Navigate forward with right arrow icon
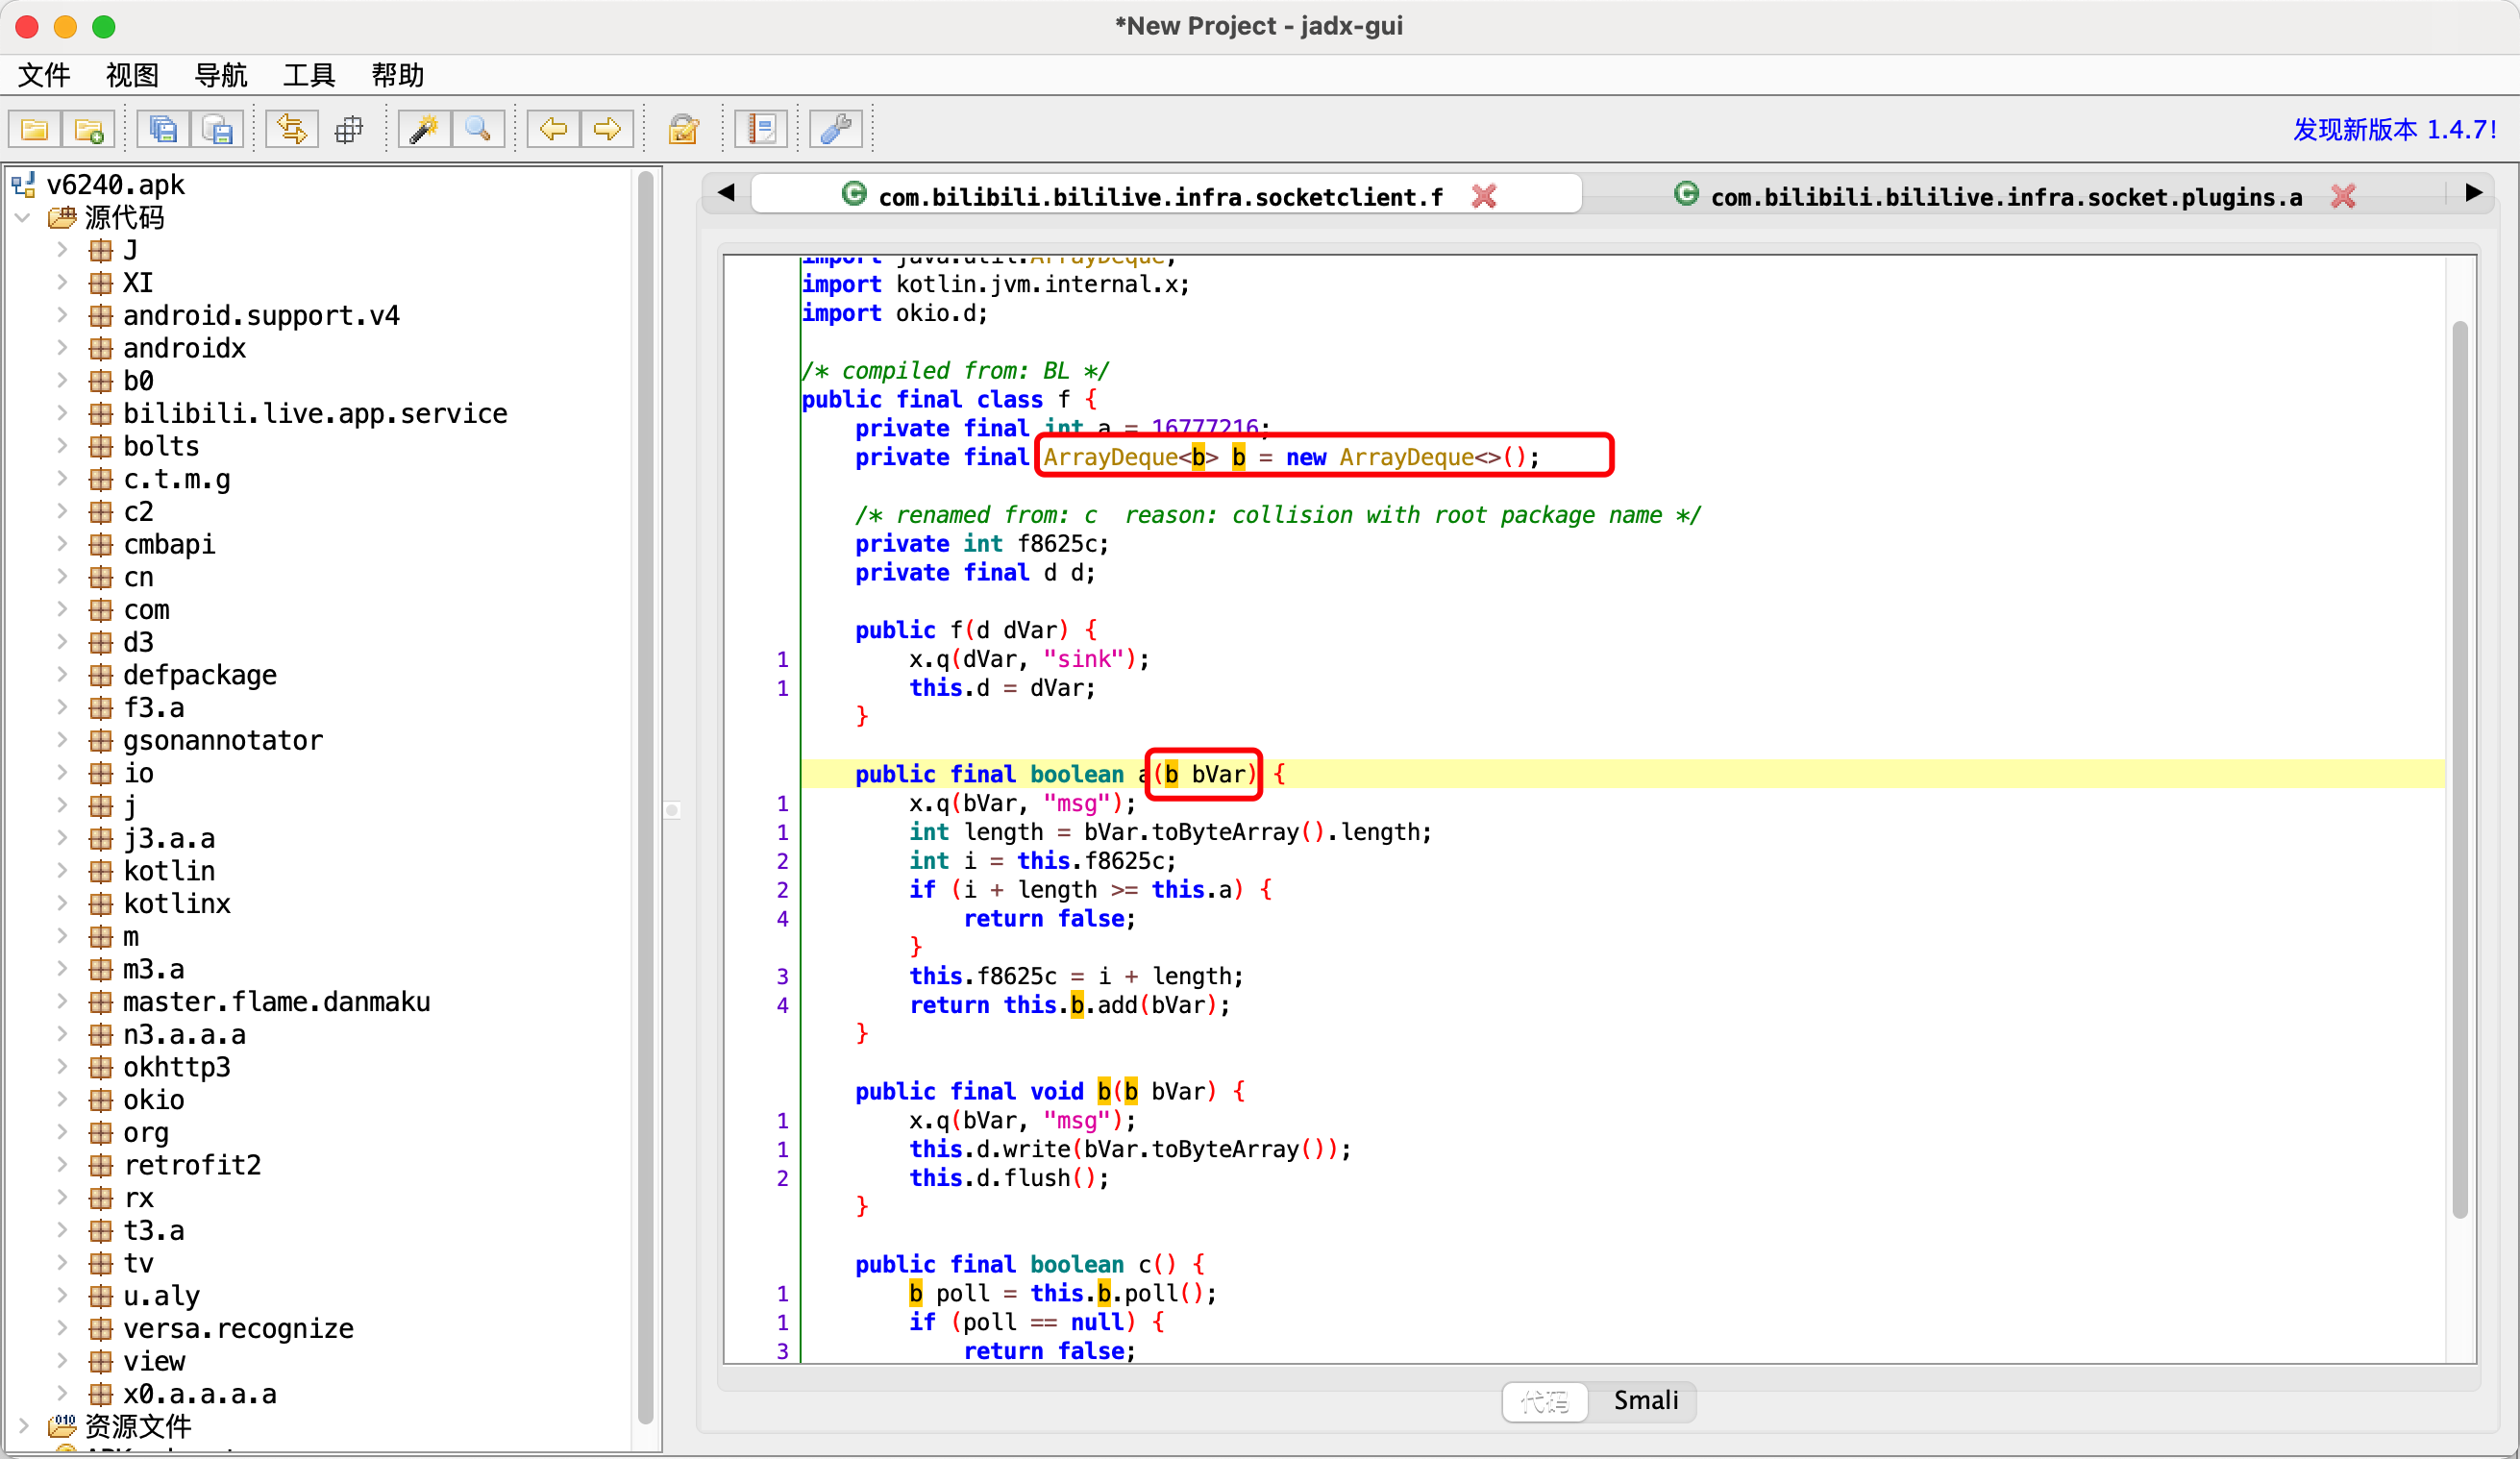The width and height of the screenshot is (2520, 1459). (x=607, y=129)
